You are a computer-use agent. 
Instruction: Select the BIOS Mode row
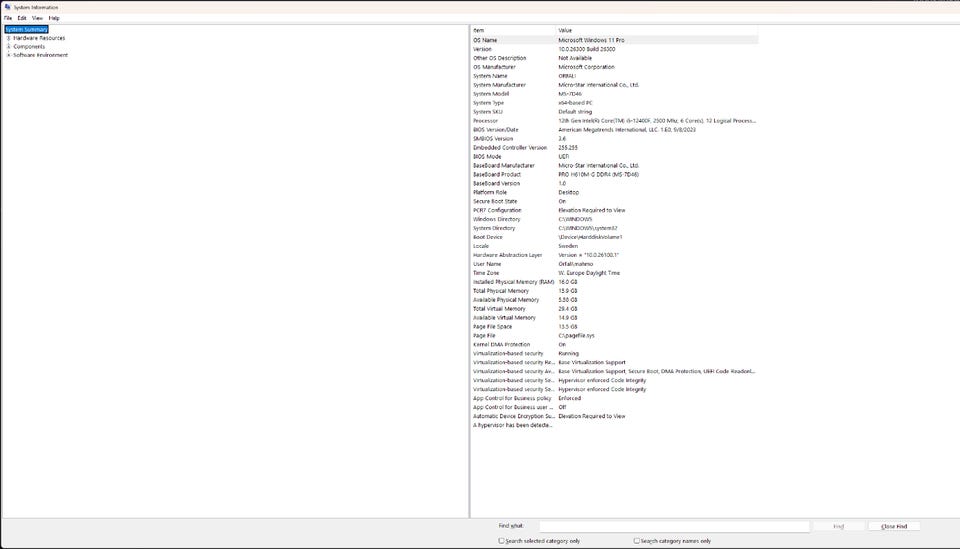(615, 157)
